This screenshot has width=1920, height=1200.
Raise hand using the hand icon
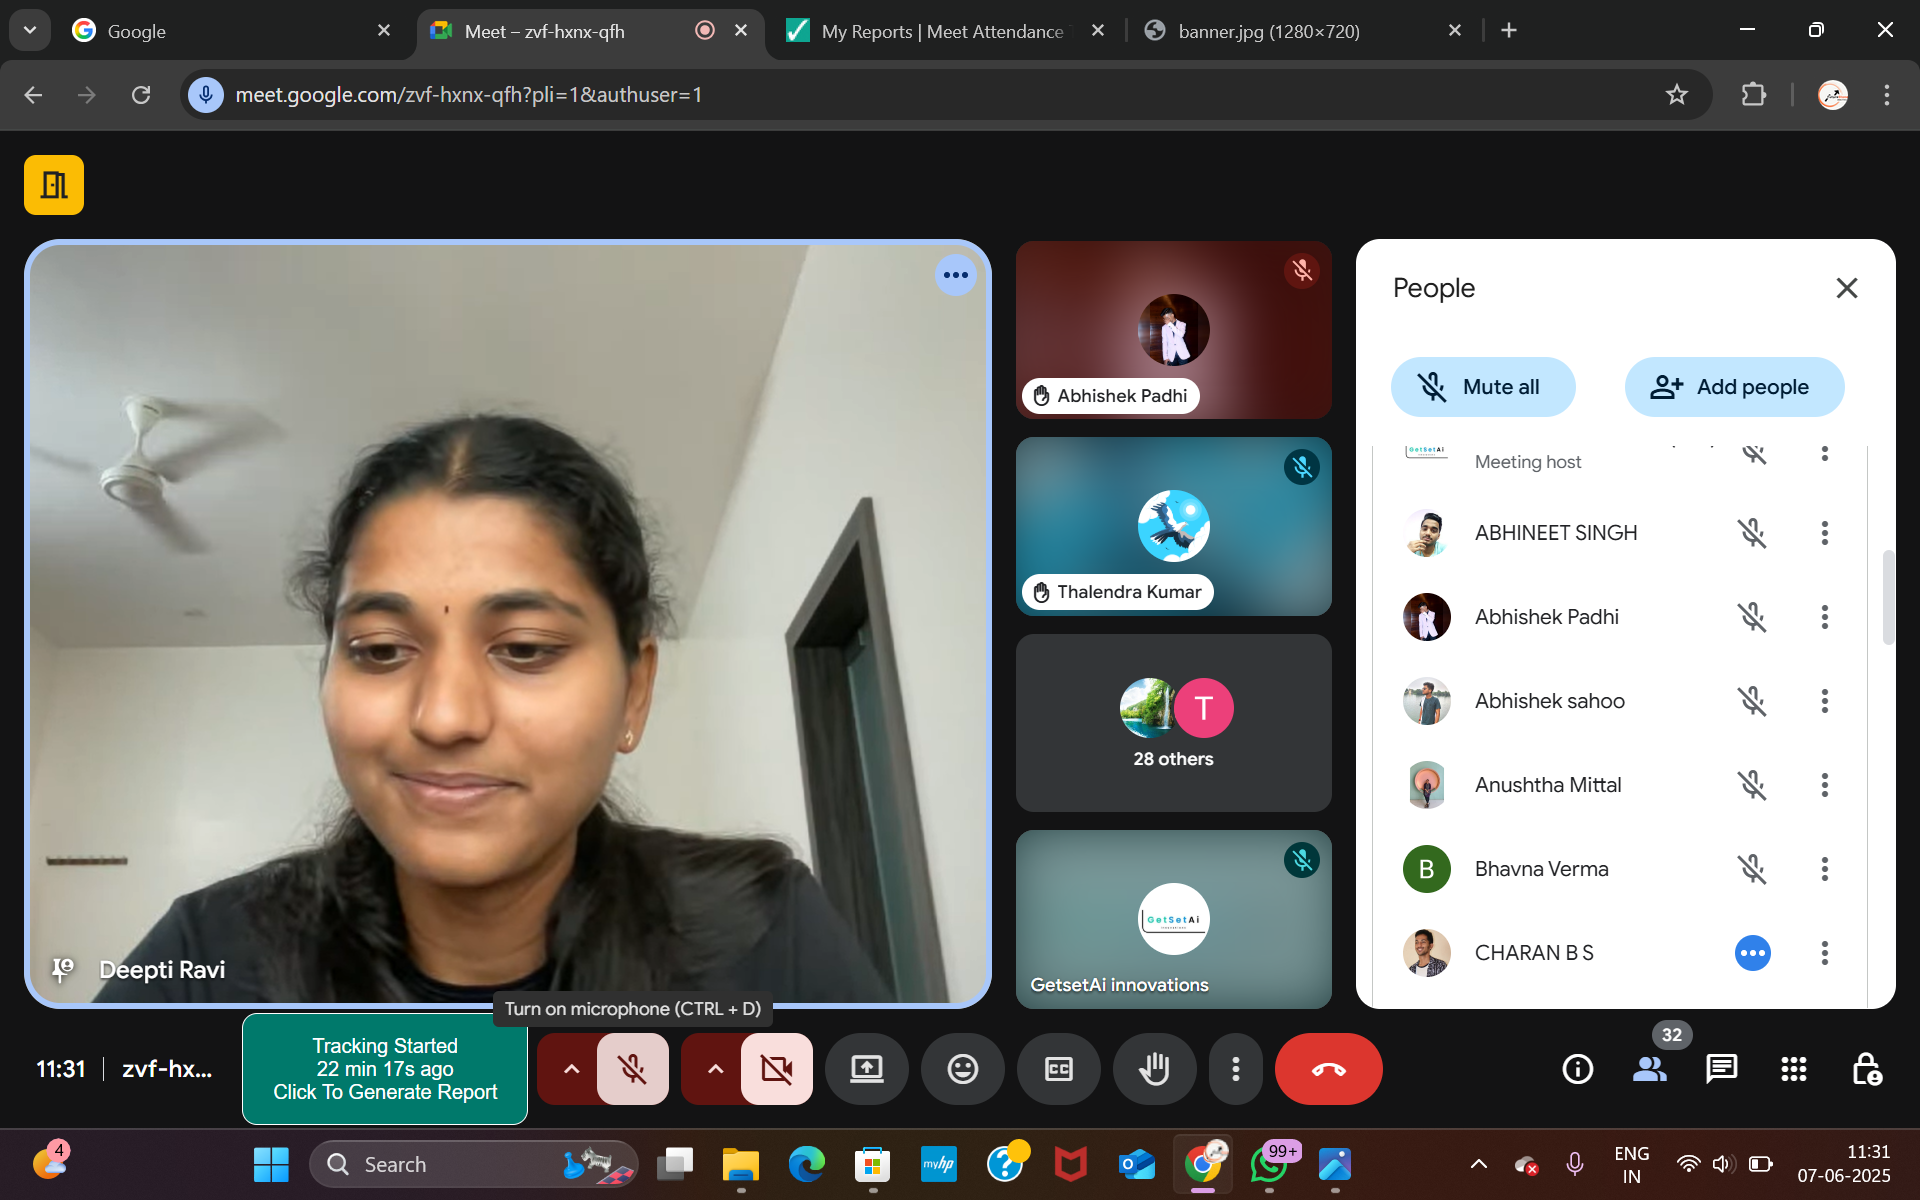[1155, 1069]
